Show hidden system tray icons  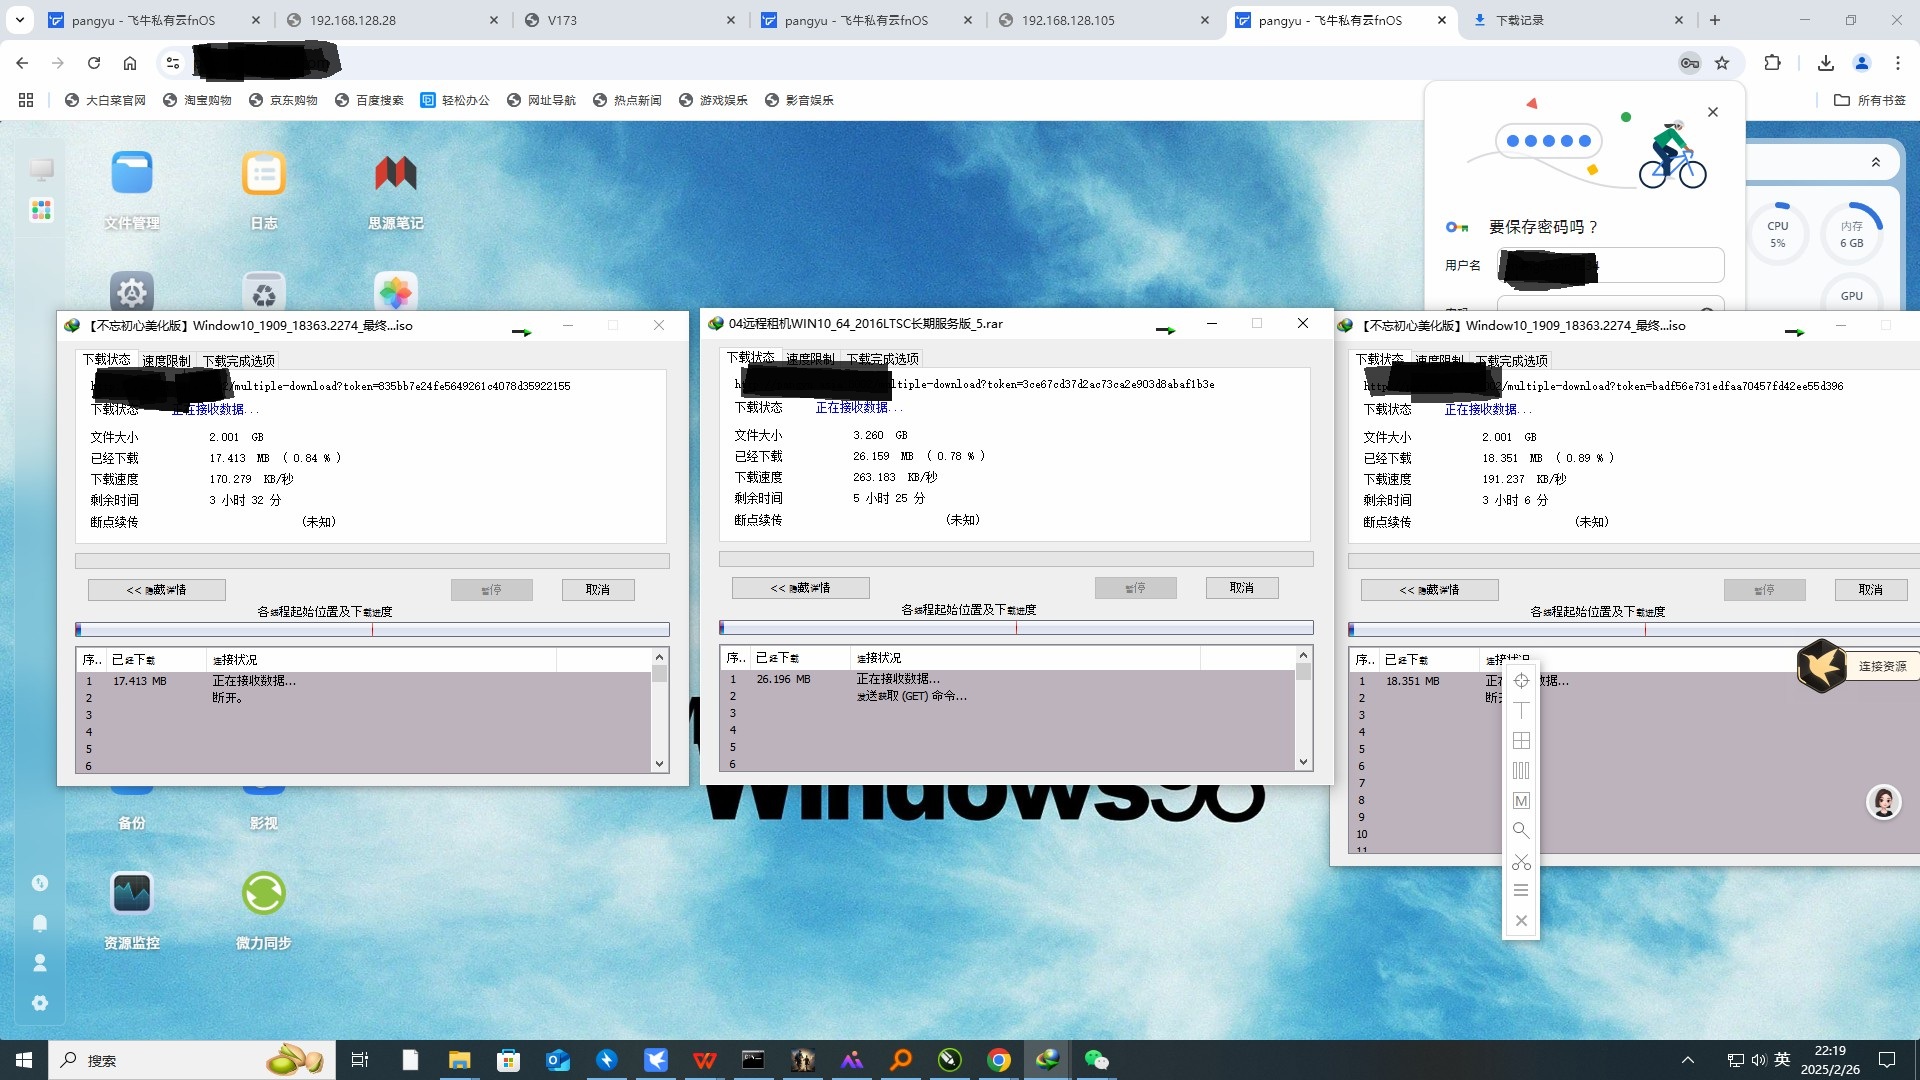1688,1060
